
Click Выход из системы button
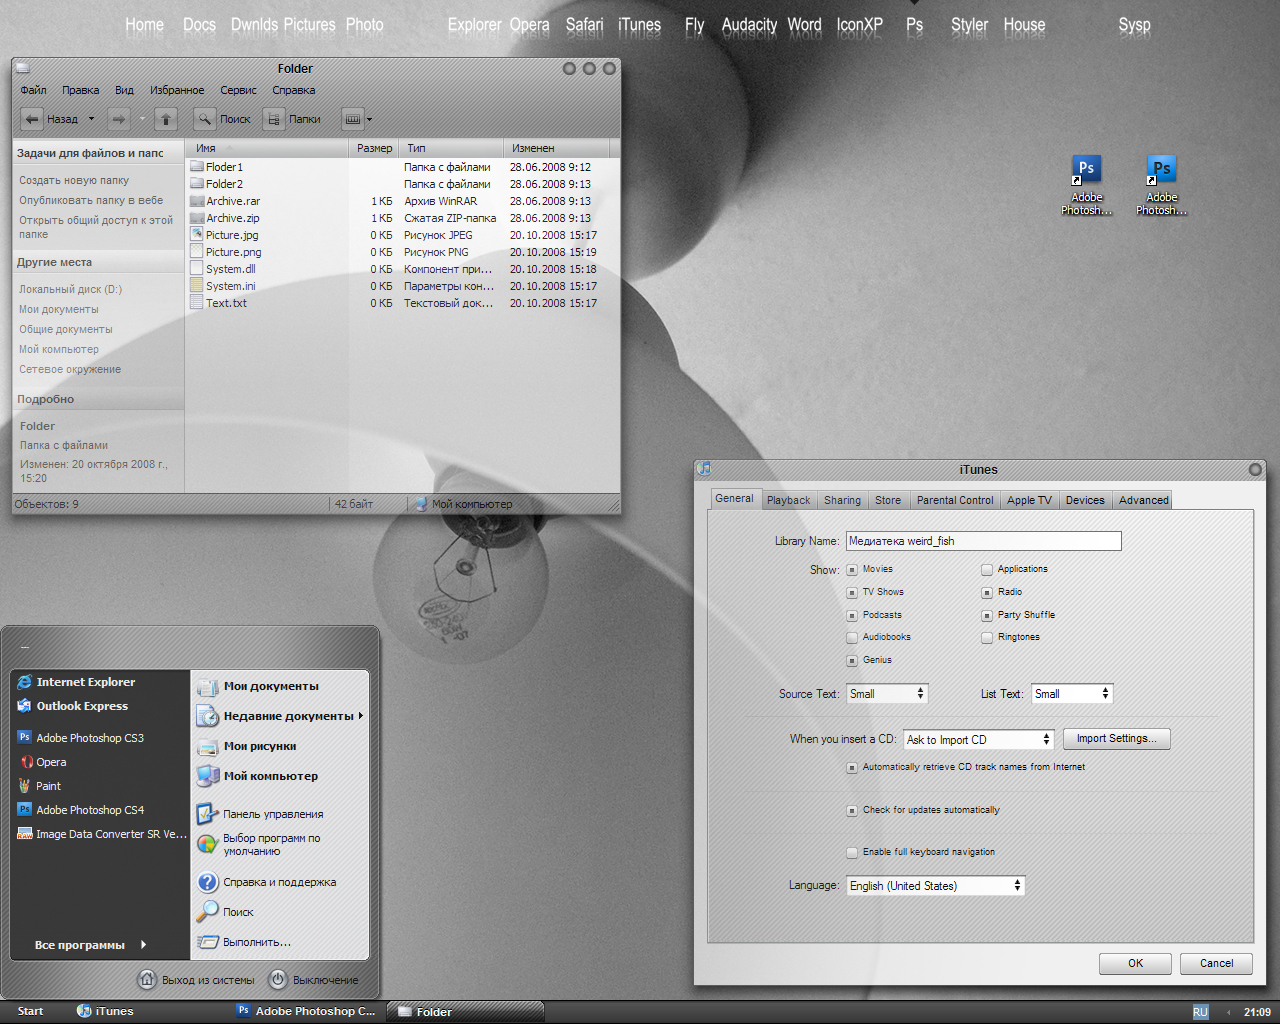click(196, 980)
